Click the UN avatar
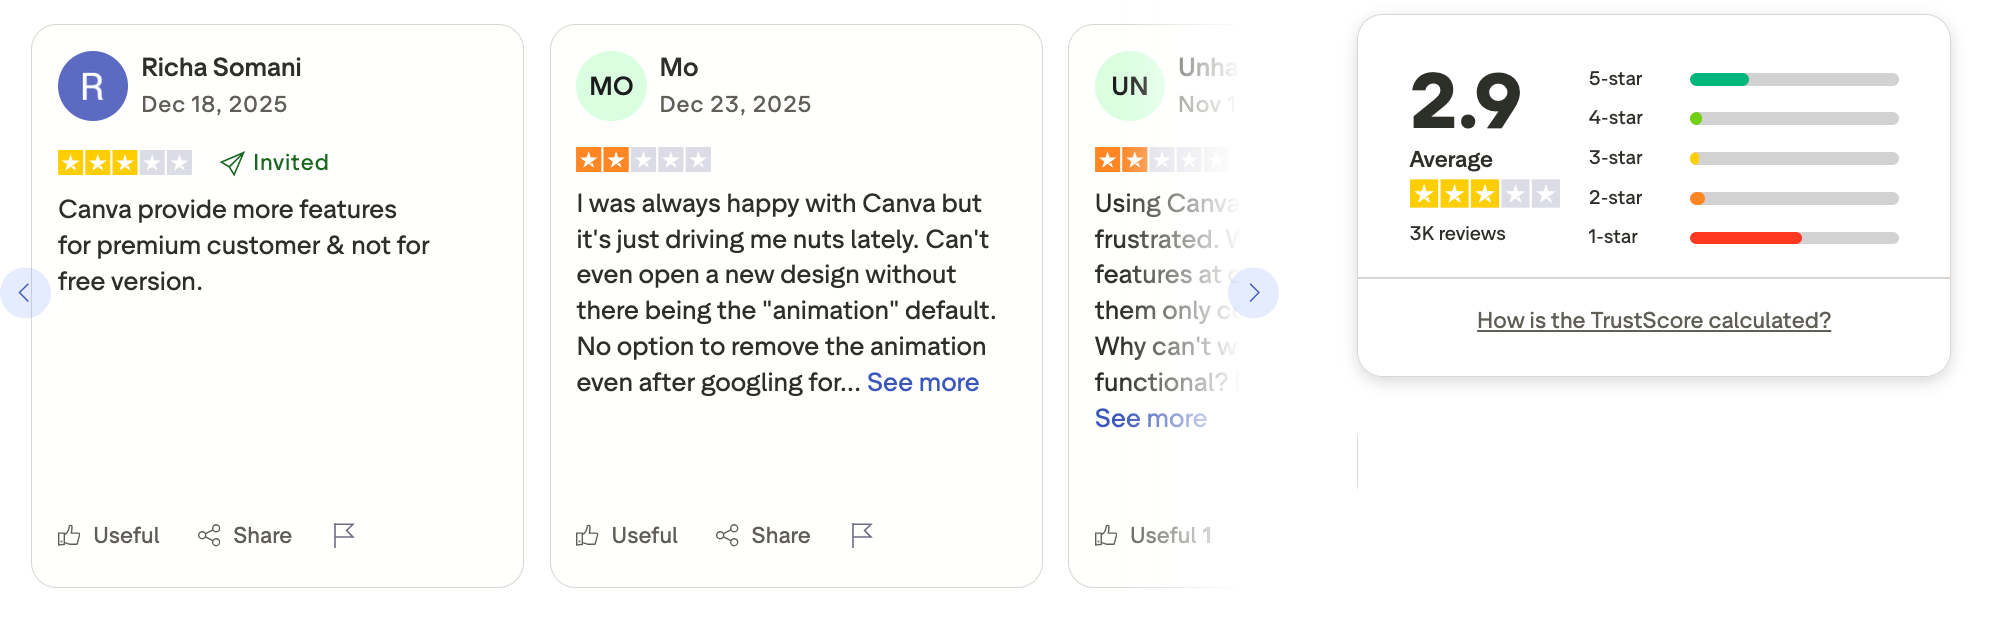1996x618 pixels. pos(1130,86)
